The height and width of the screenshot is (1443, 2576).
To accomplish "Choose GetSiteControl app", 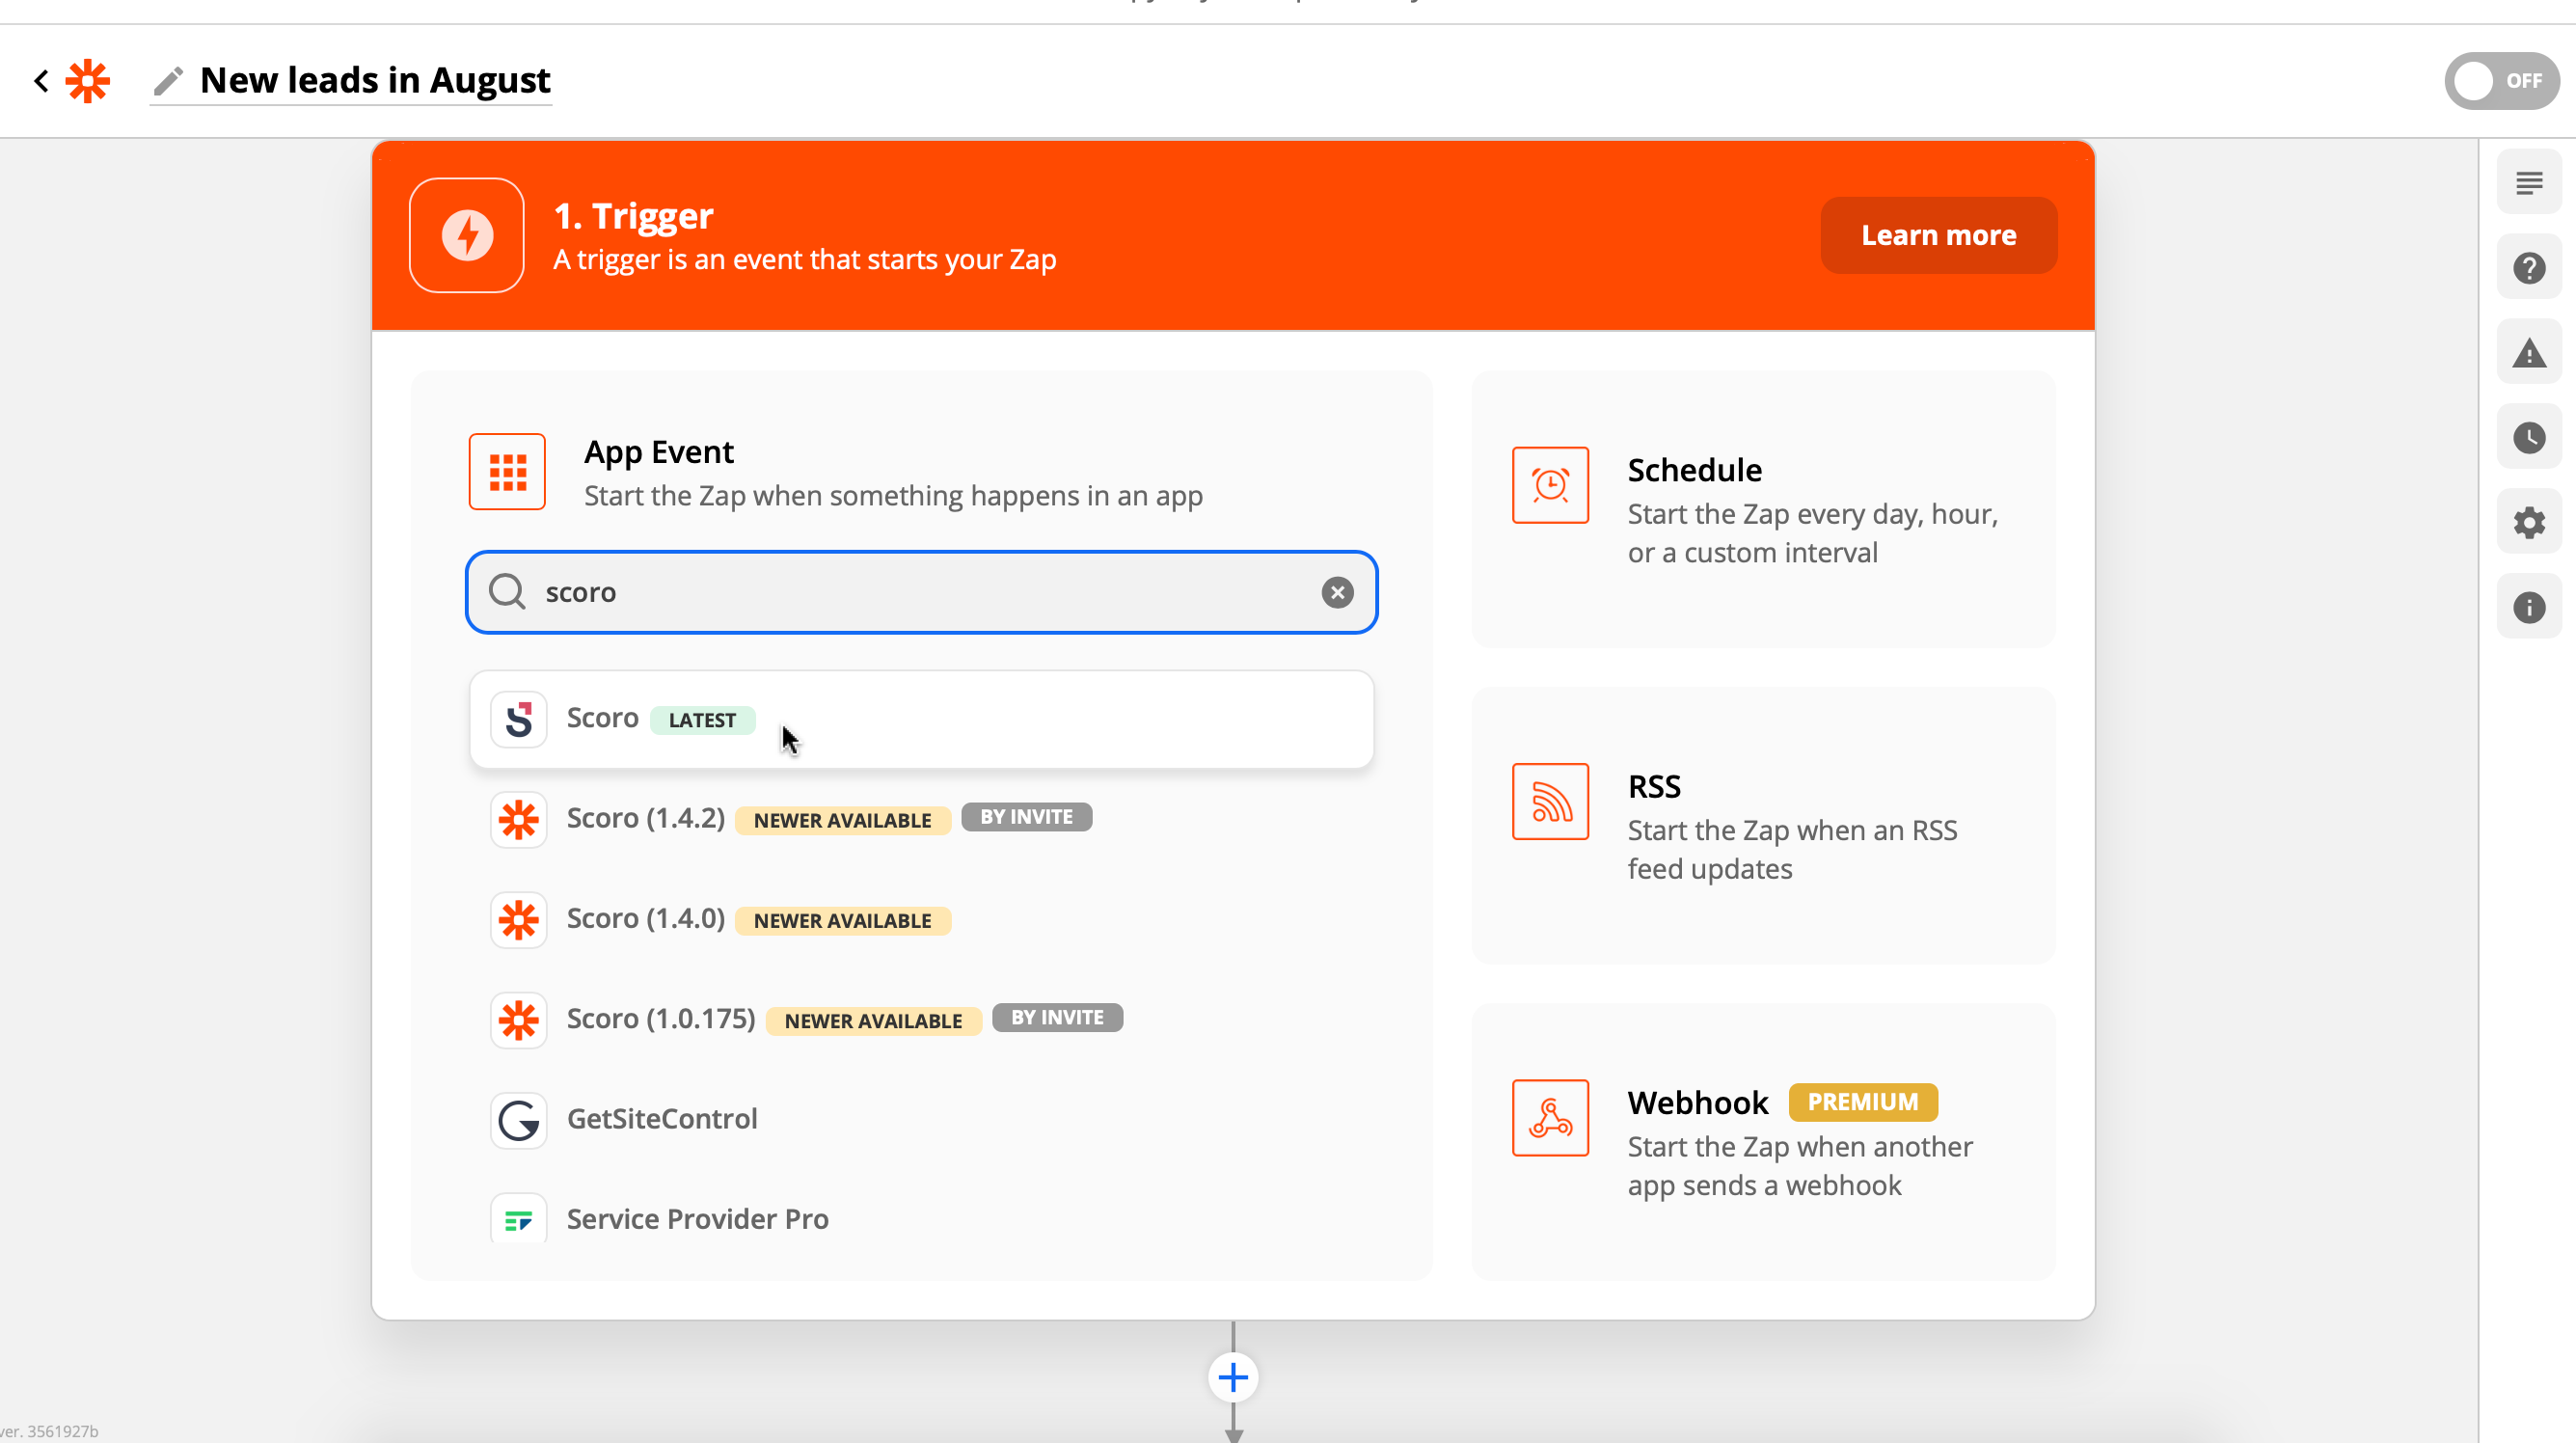I will click(x=921, y=1119).
